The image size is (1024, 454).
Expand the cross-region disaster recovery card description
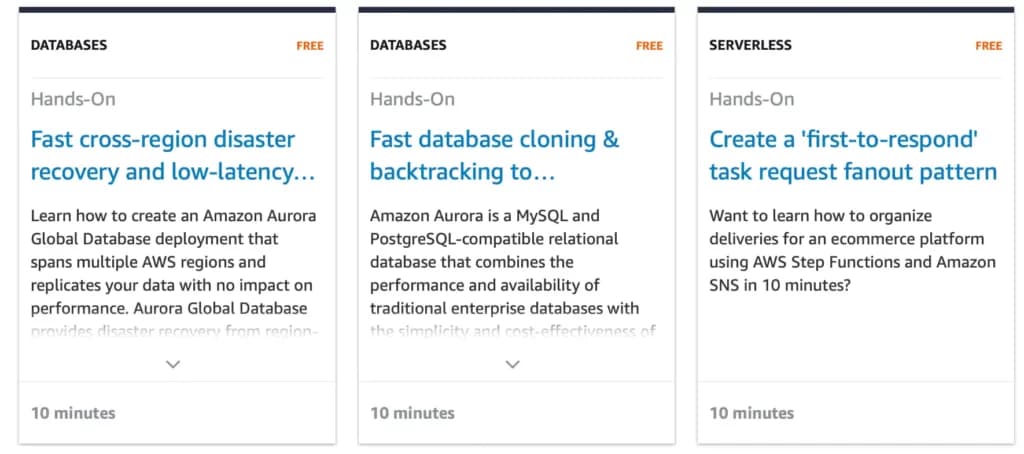point(173,364)
